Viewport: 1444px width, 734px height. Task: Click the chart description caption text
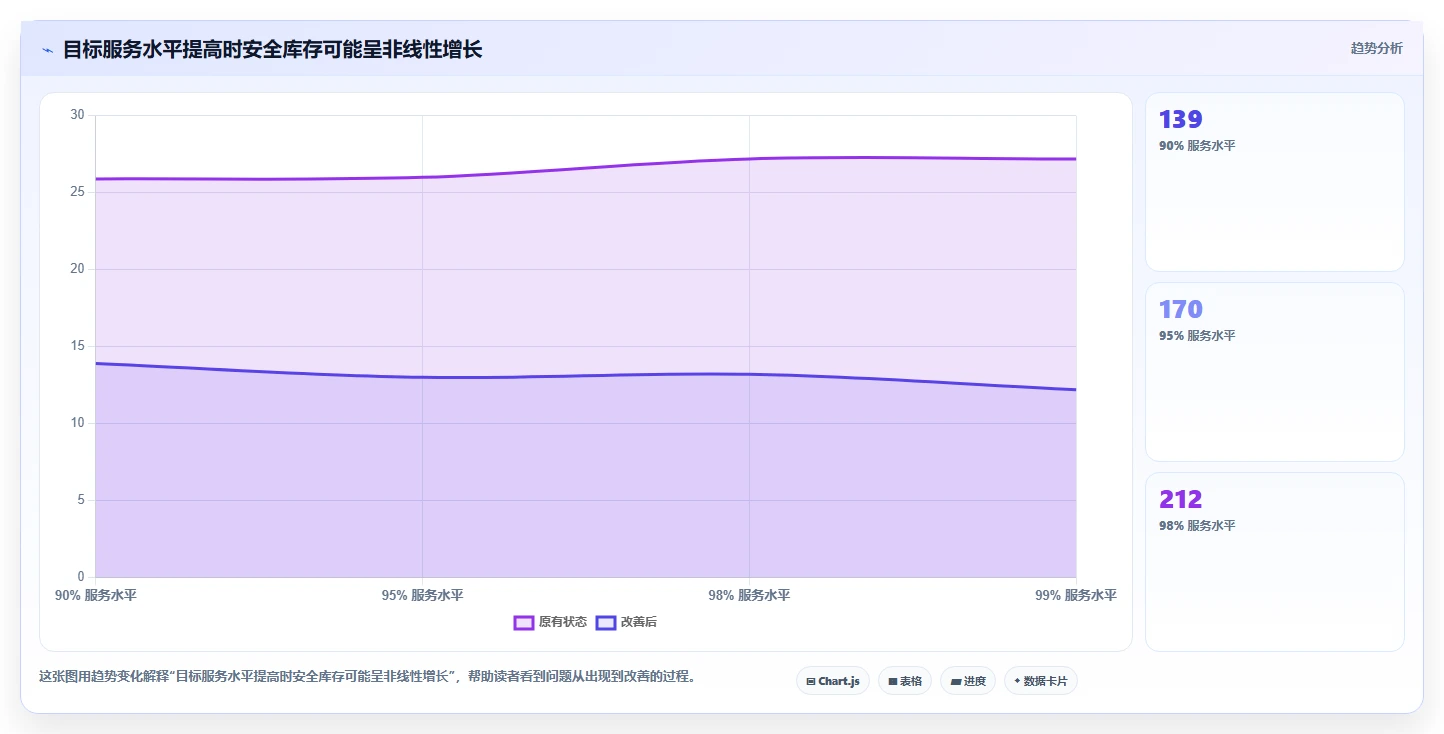pos(367,677)
